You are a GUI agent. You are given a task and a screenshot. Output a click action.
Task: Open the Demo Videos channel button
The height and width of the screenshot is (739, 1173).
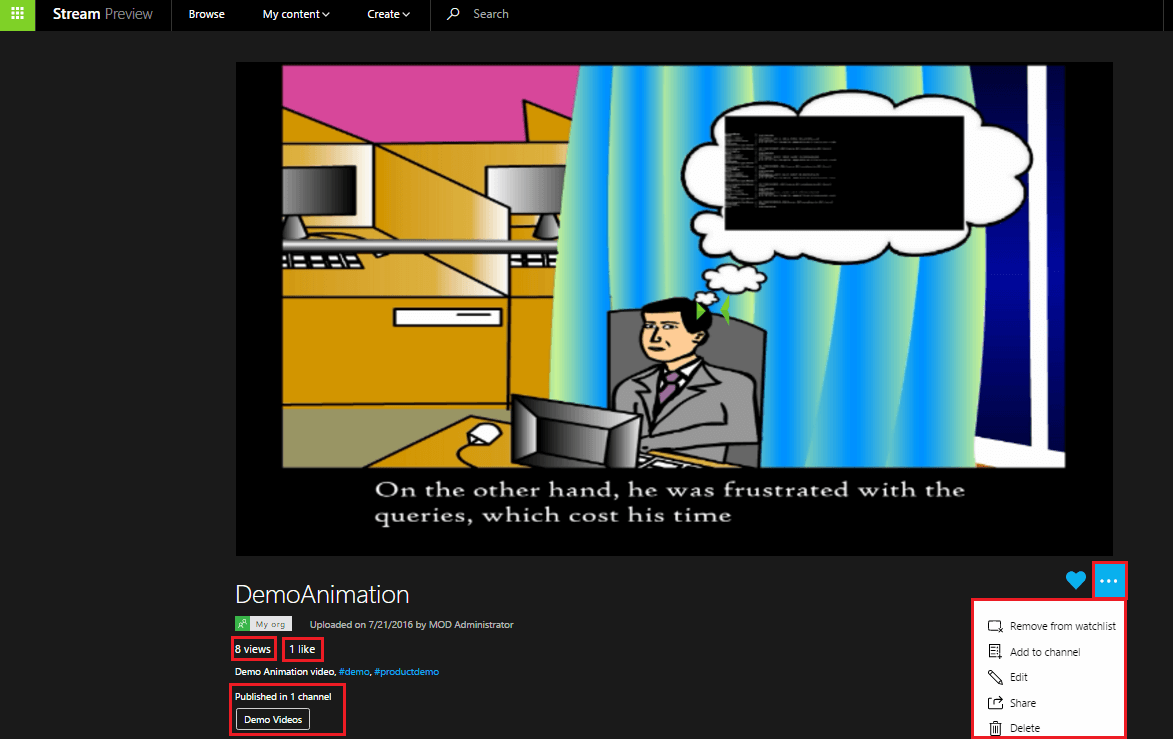click(273, 720)
